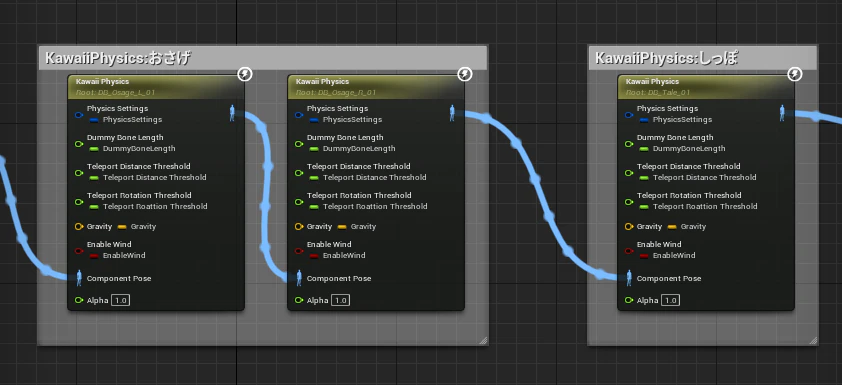
Task: Click Gravity input pin on DB_Tale_01 node
Action: click(x=629, y=227)
